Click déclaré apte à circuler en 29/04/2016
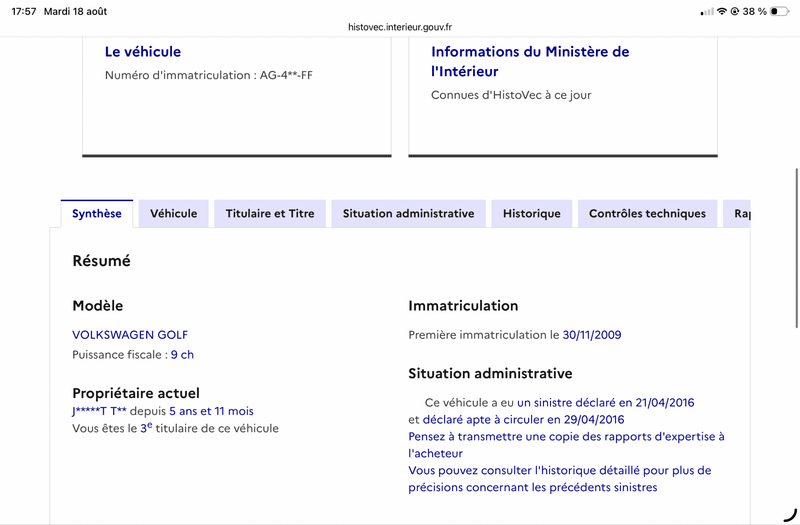The width and height of the screenshot is (800, 525). 523,419
